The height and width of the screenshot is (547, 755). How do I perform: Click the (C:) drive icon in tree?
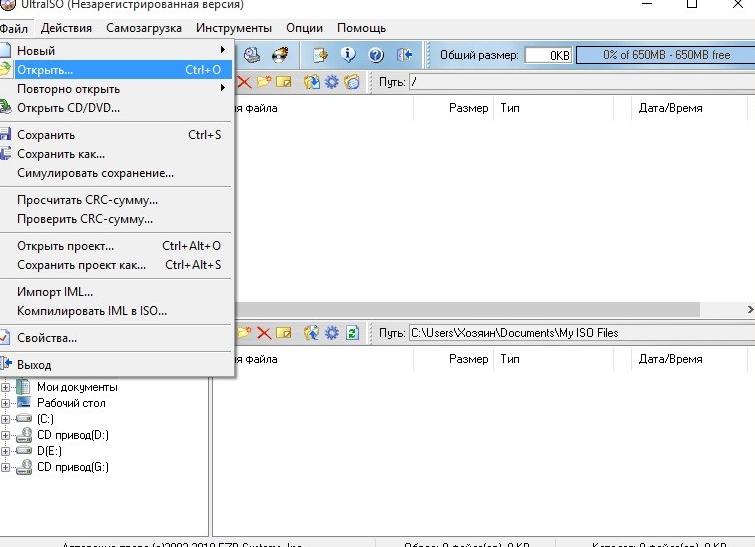click(23, 418)
